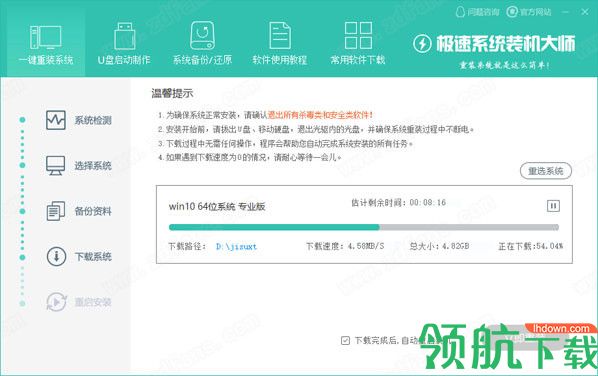The height and width of the screenshot is (376, 598).
Task: Click the lightning bolt logo icon
Action: click(x=422, y=44)
